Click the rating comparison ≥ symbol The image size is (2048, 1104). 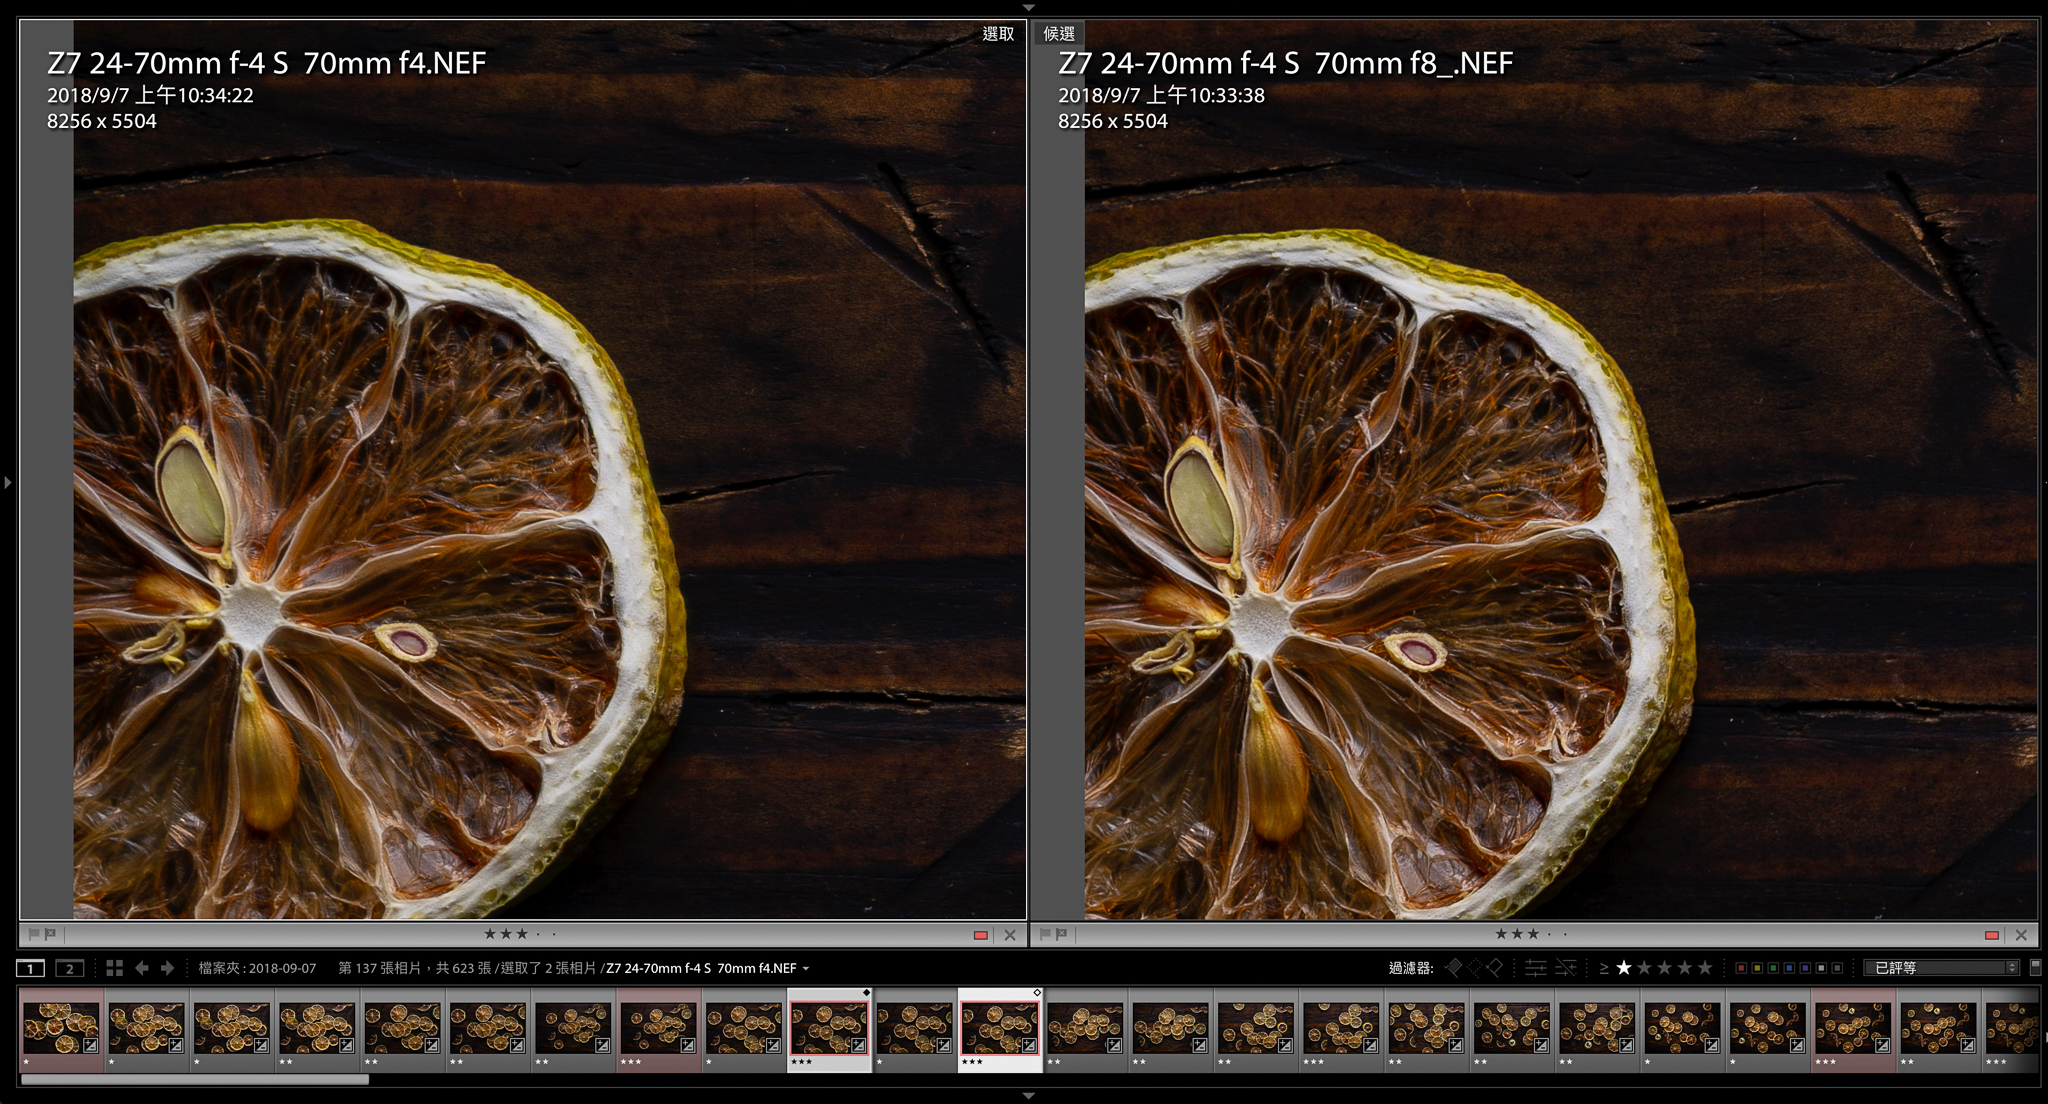(1604, 968)
